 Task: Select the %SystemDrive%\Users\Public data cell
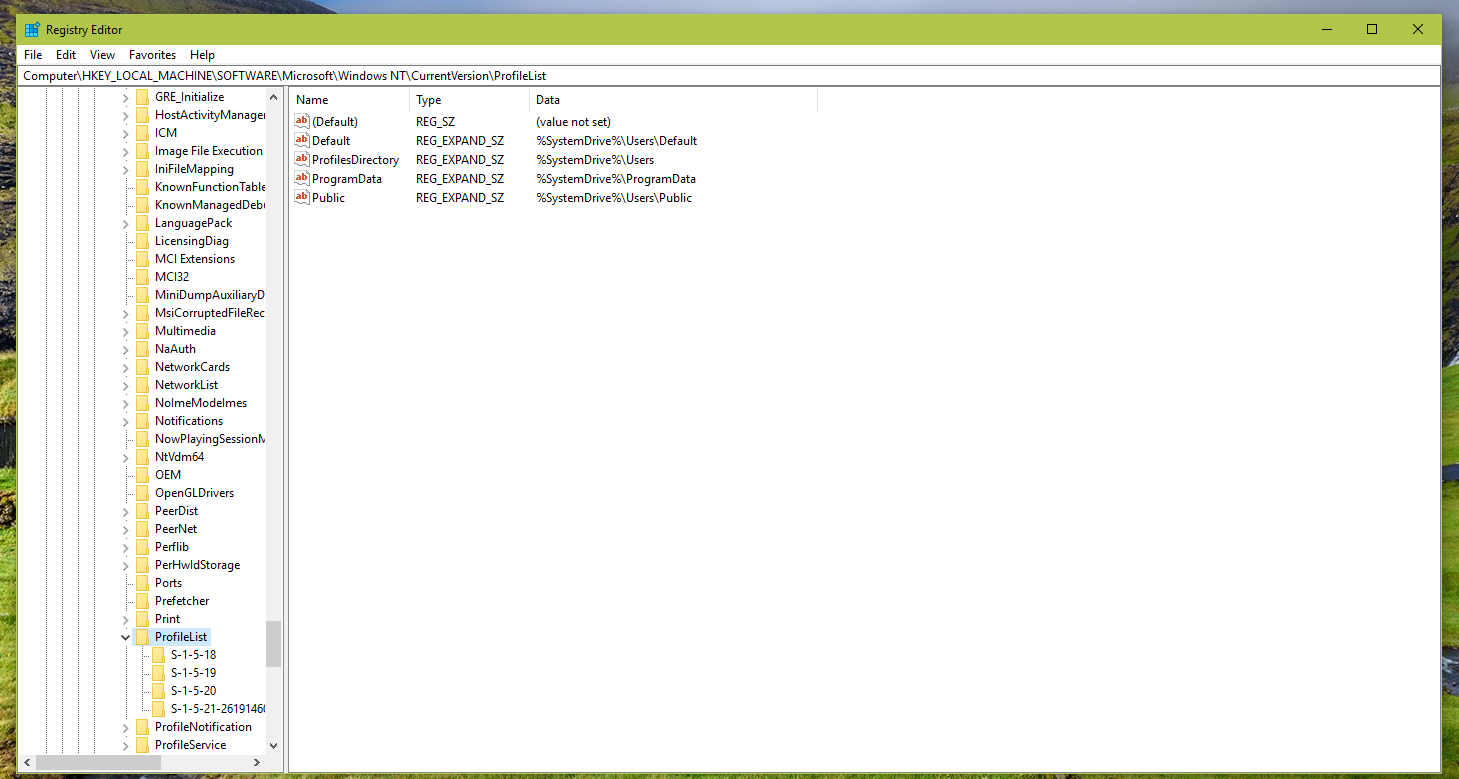(614, 198)
